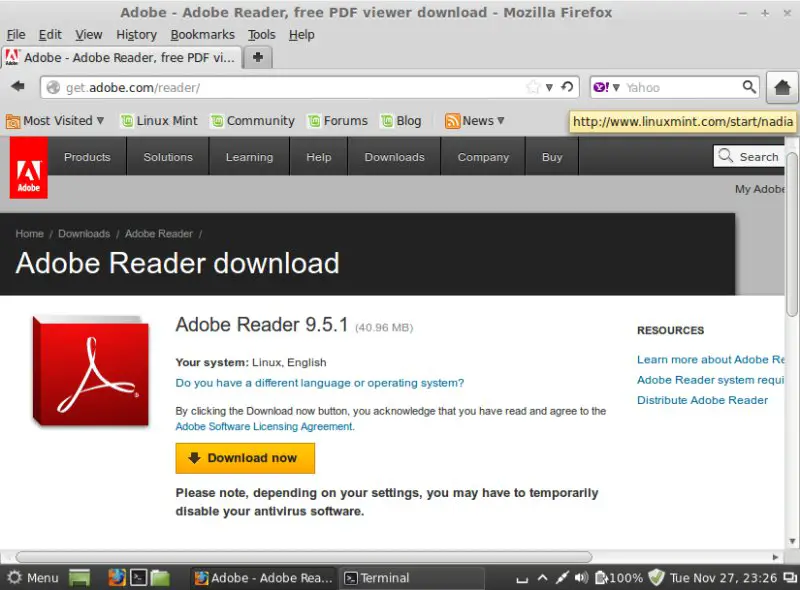The height and width of the screenshot is (590, 800).
Task: Open the different language or operating system link
Action: tap(319, 383)
